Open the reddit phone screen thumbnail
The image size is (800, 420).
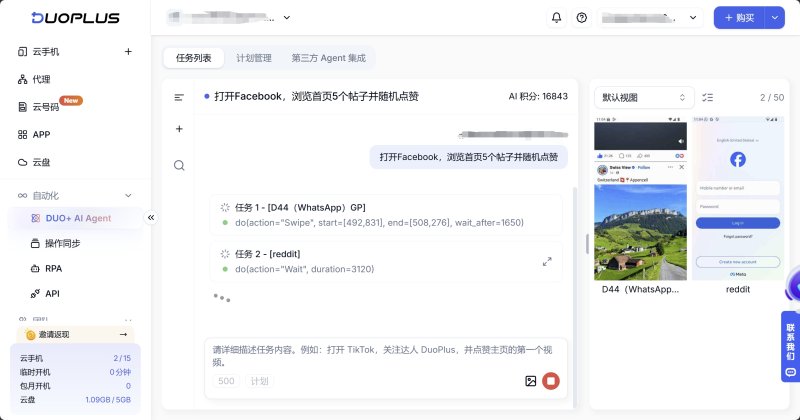click(x=738, y=199)
